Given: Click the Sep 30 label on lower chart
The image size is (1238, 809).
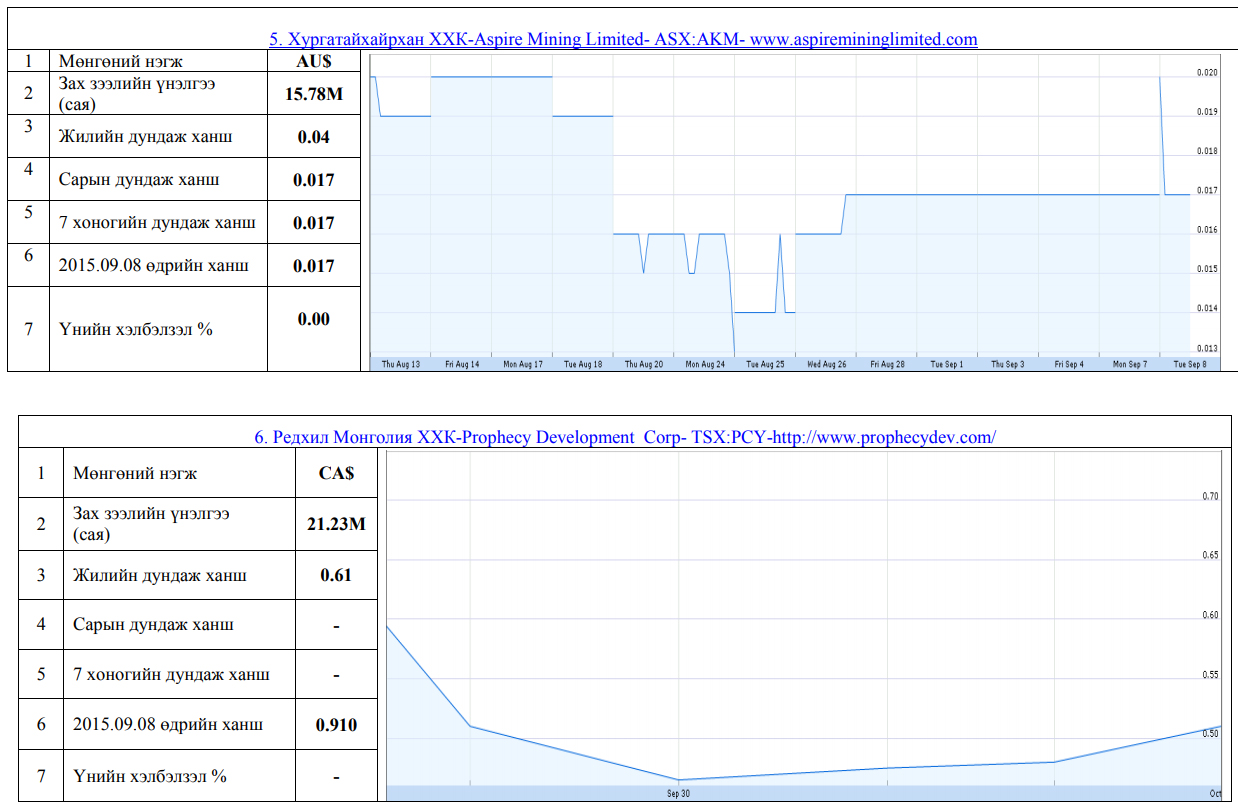Looking at the screenshot, I should click(x=679, y=794).
